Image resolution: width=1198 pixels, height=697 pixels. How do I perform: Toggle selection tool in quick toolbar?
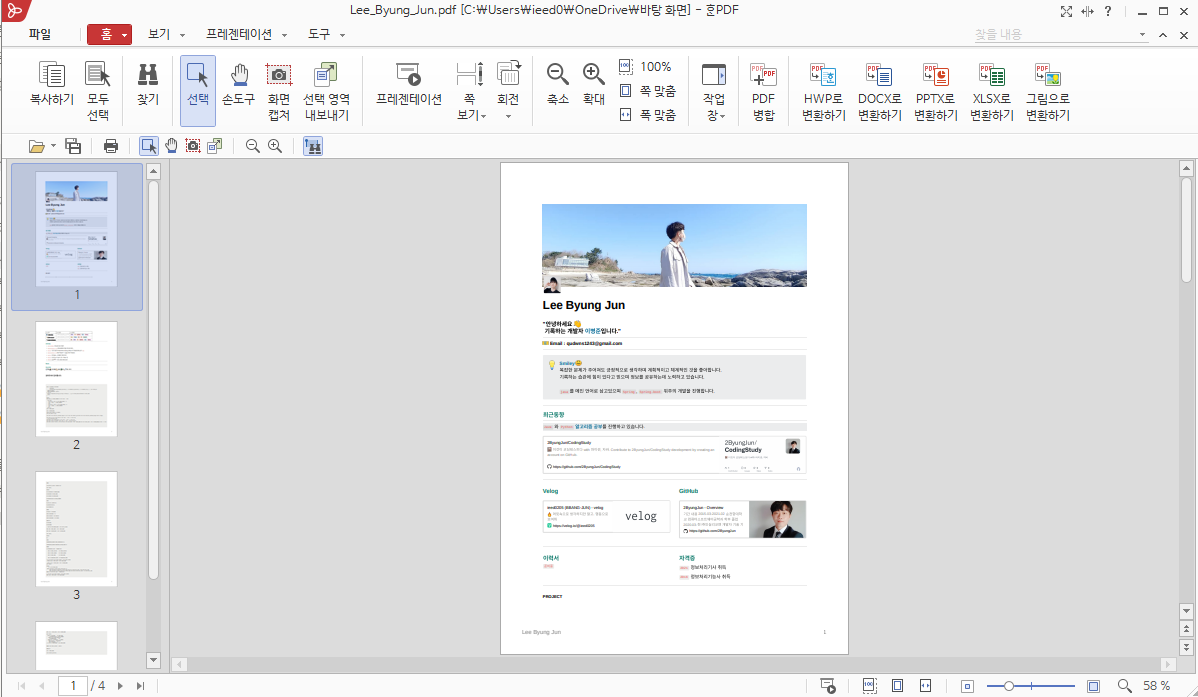pyautogui.click(x=149, y=146)
